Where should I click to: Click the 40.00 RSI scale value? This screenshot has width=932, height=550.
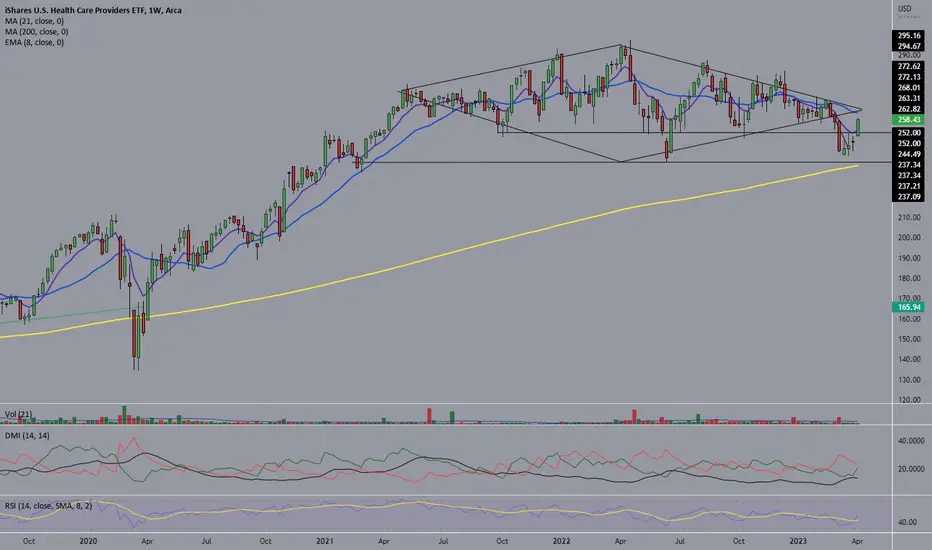click(x=906, y=523)
